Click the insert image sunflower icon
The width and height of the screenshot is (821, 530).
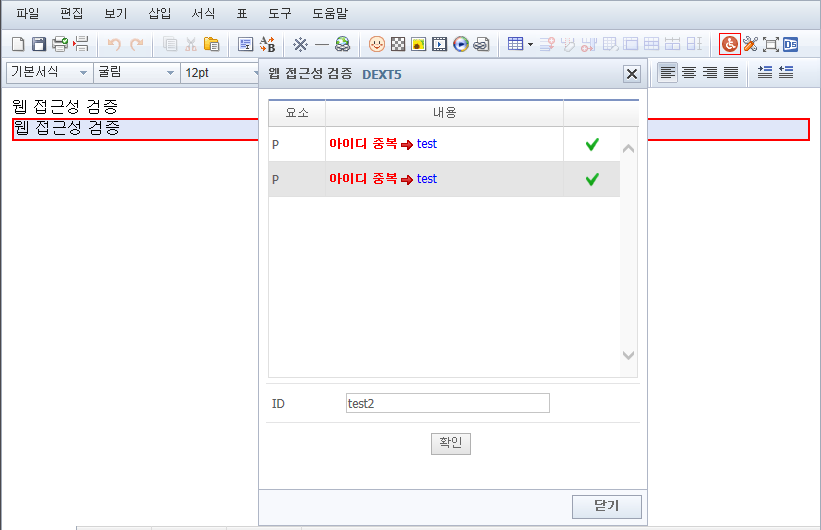pyautogui.click(x=418, y=44)
